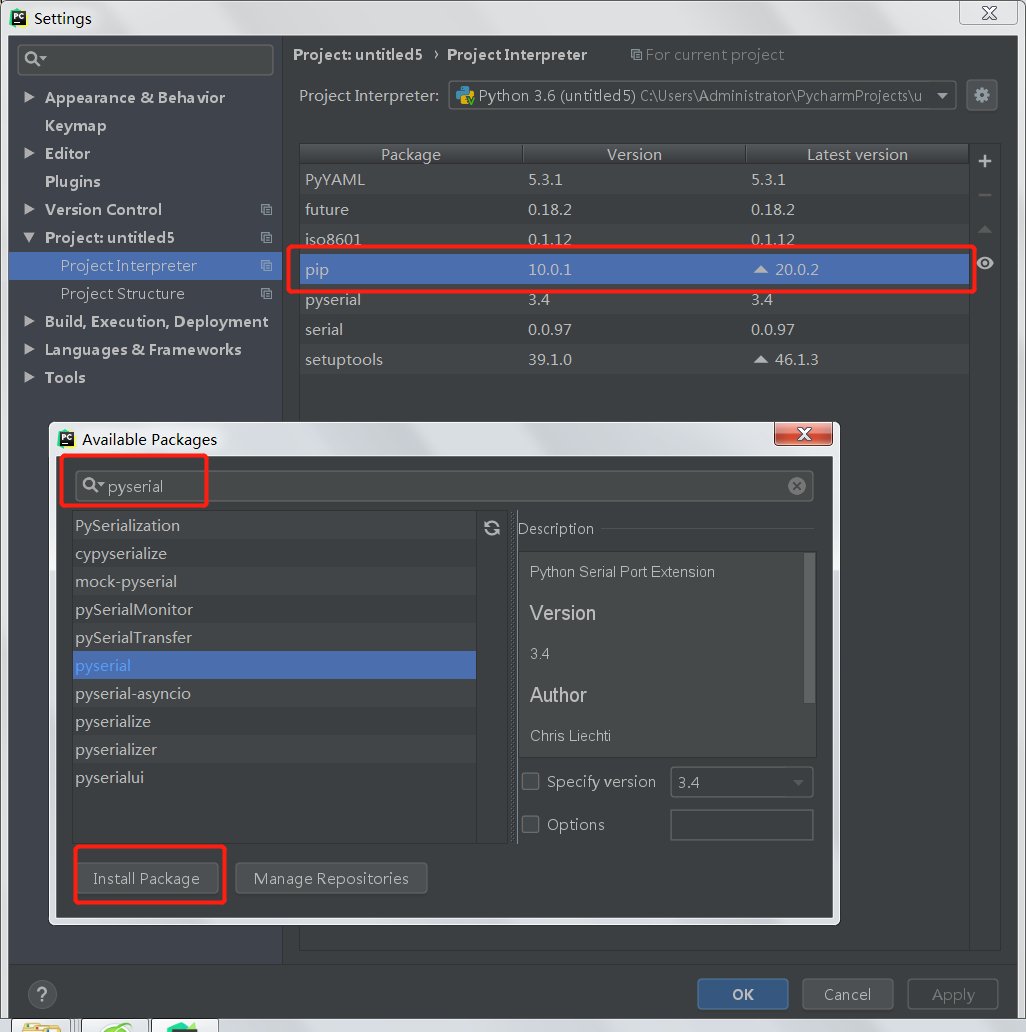The width and height of the screenshot is (1026, 1032).
Task: Select the serial package row
Action: tap(634, 330)
